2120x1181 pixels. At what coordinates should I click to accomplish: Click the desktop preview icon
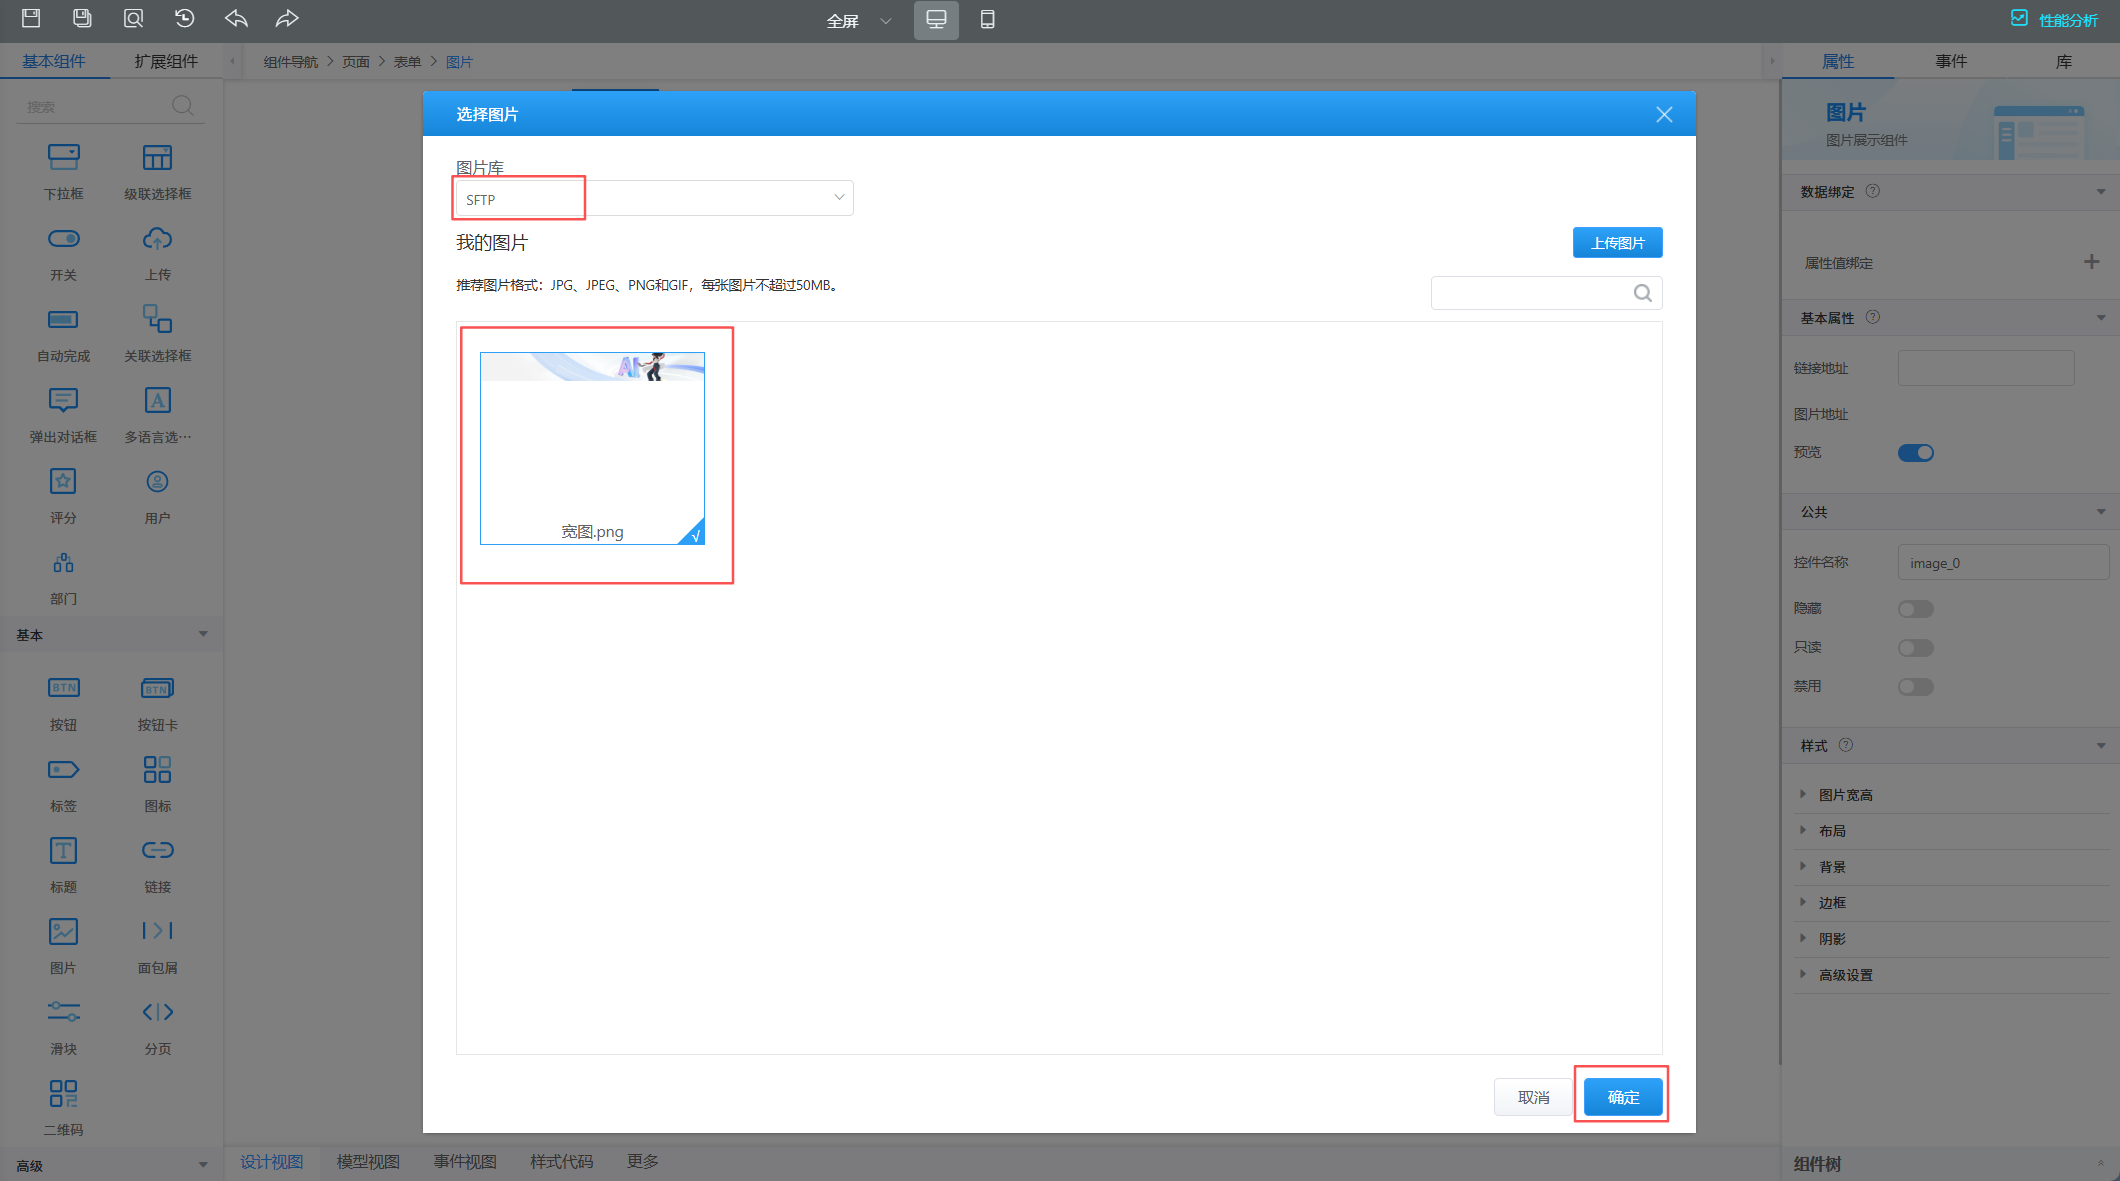[936, 20]
